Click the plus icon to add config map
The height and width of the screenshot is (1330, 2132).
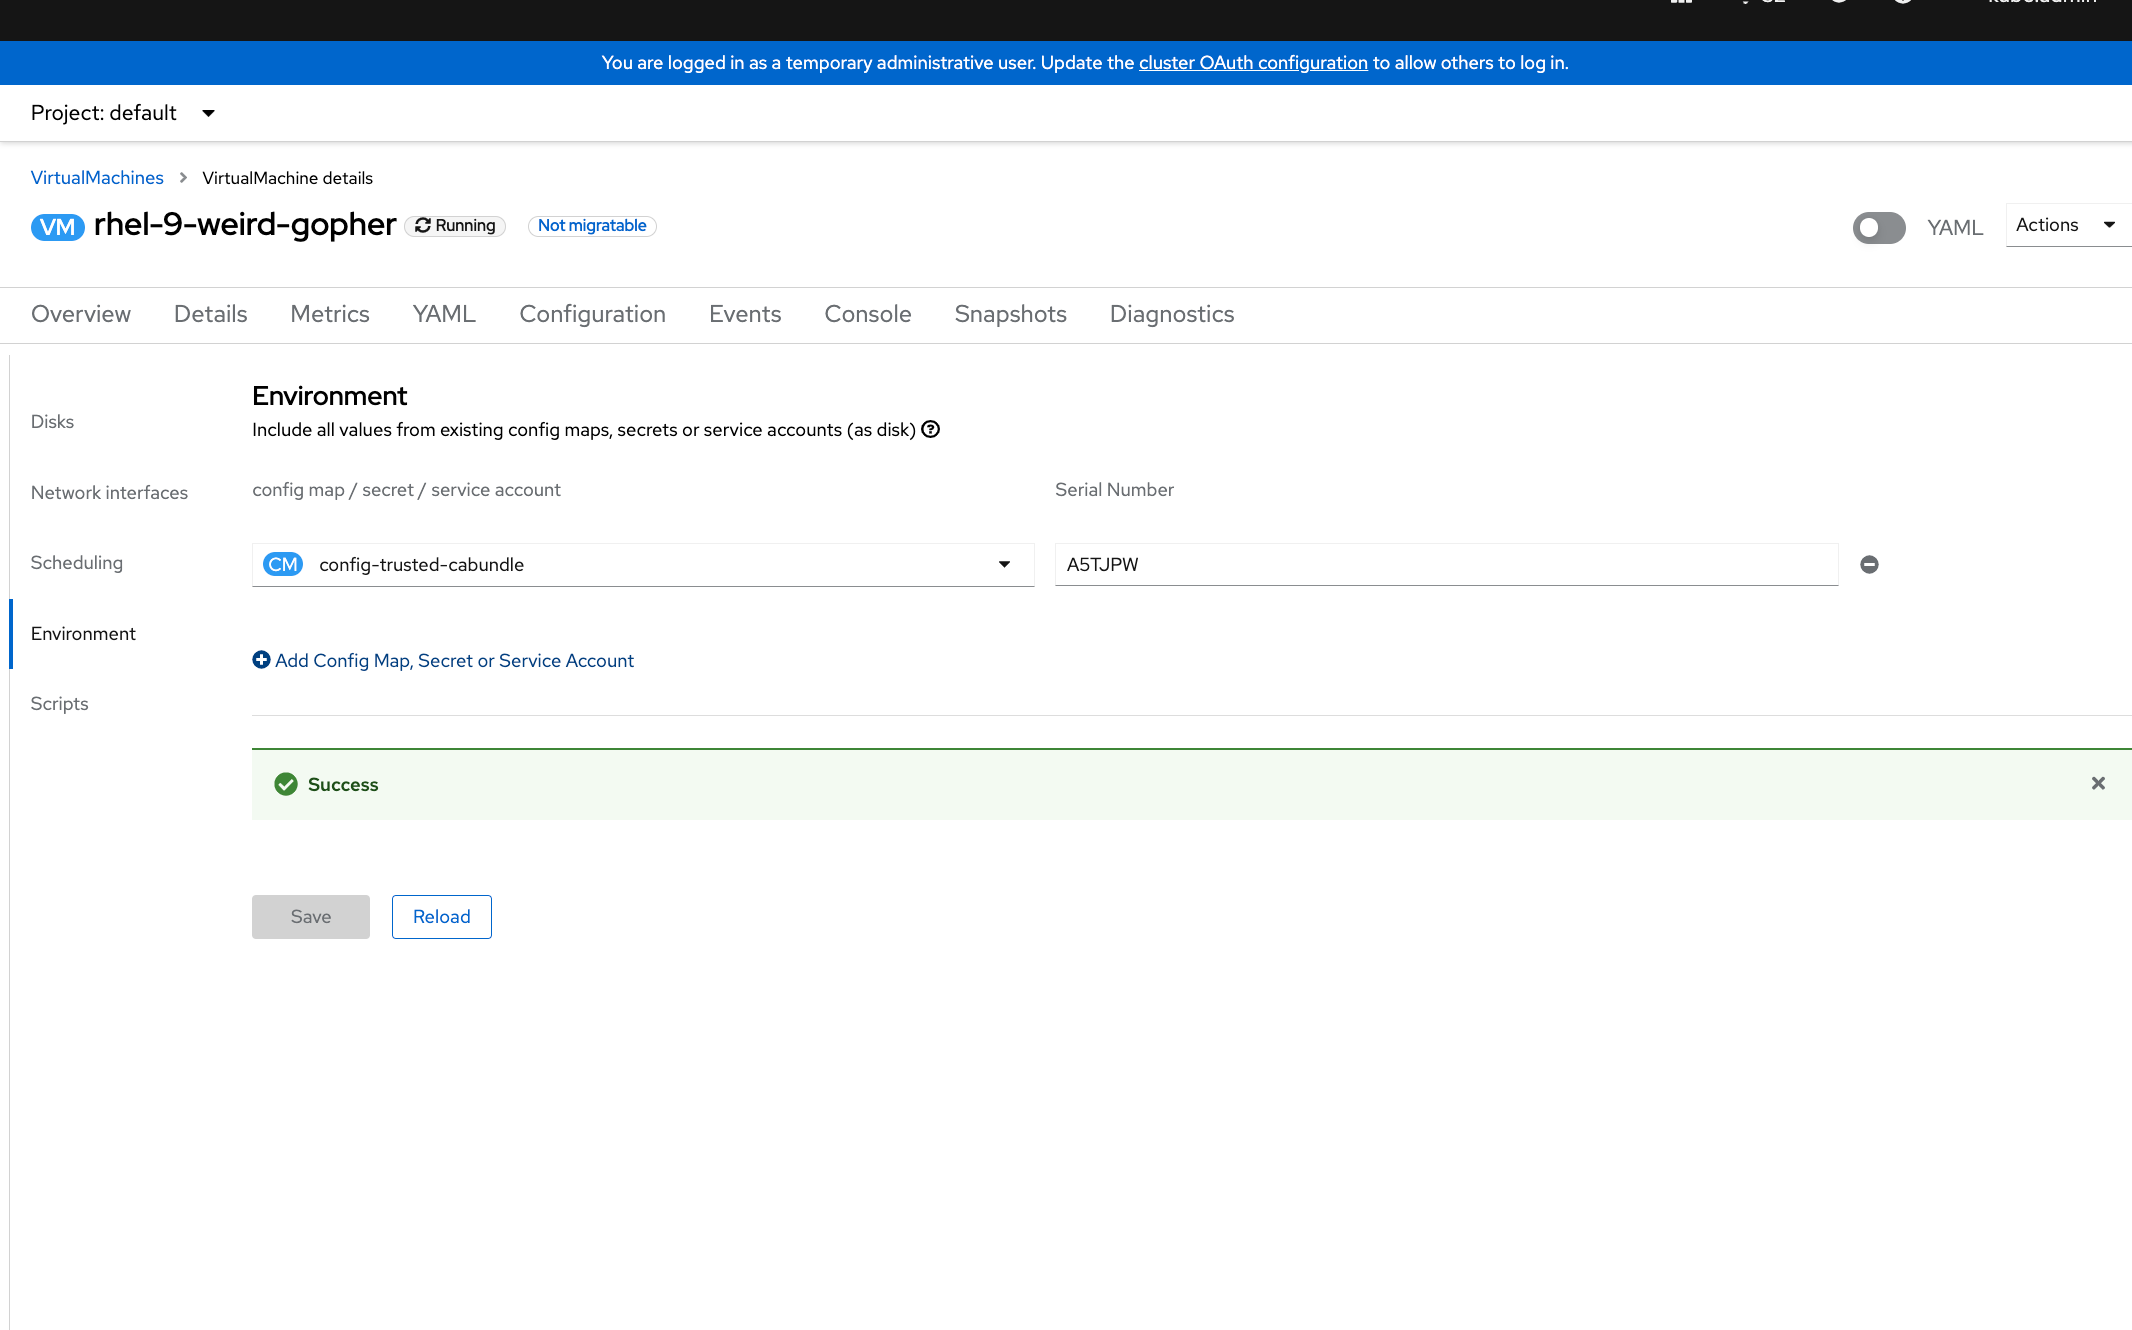point(261,660)
